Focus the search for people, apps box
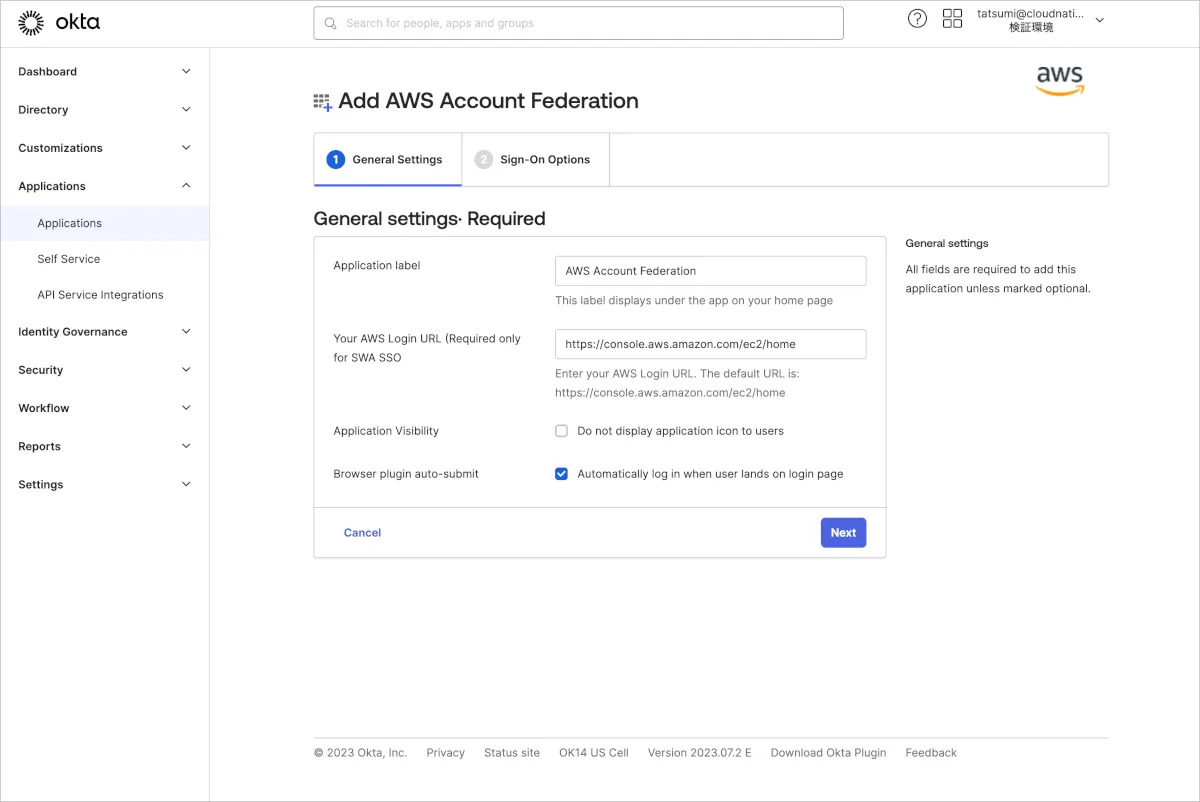 [578, 23]
